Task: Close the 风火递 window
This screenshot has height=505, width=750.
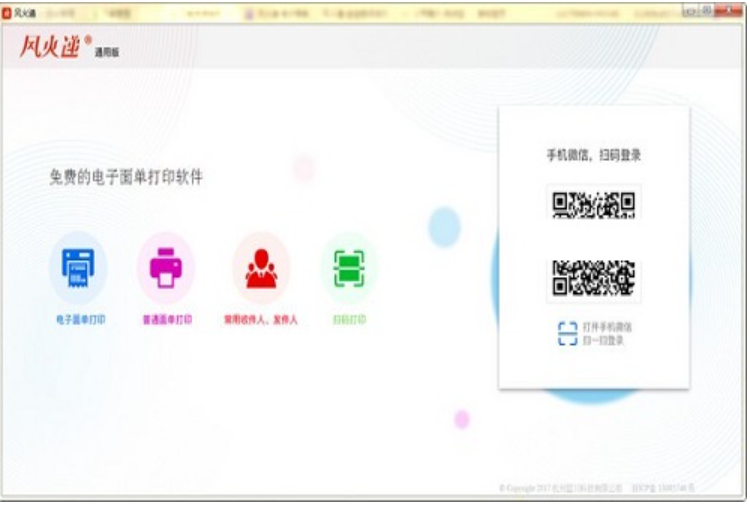Action: [730, 10]
